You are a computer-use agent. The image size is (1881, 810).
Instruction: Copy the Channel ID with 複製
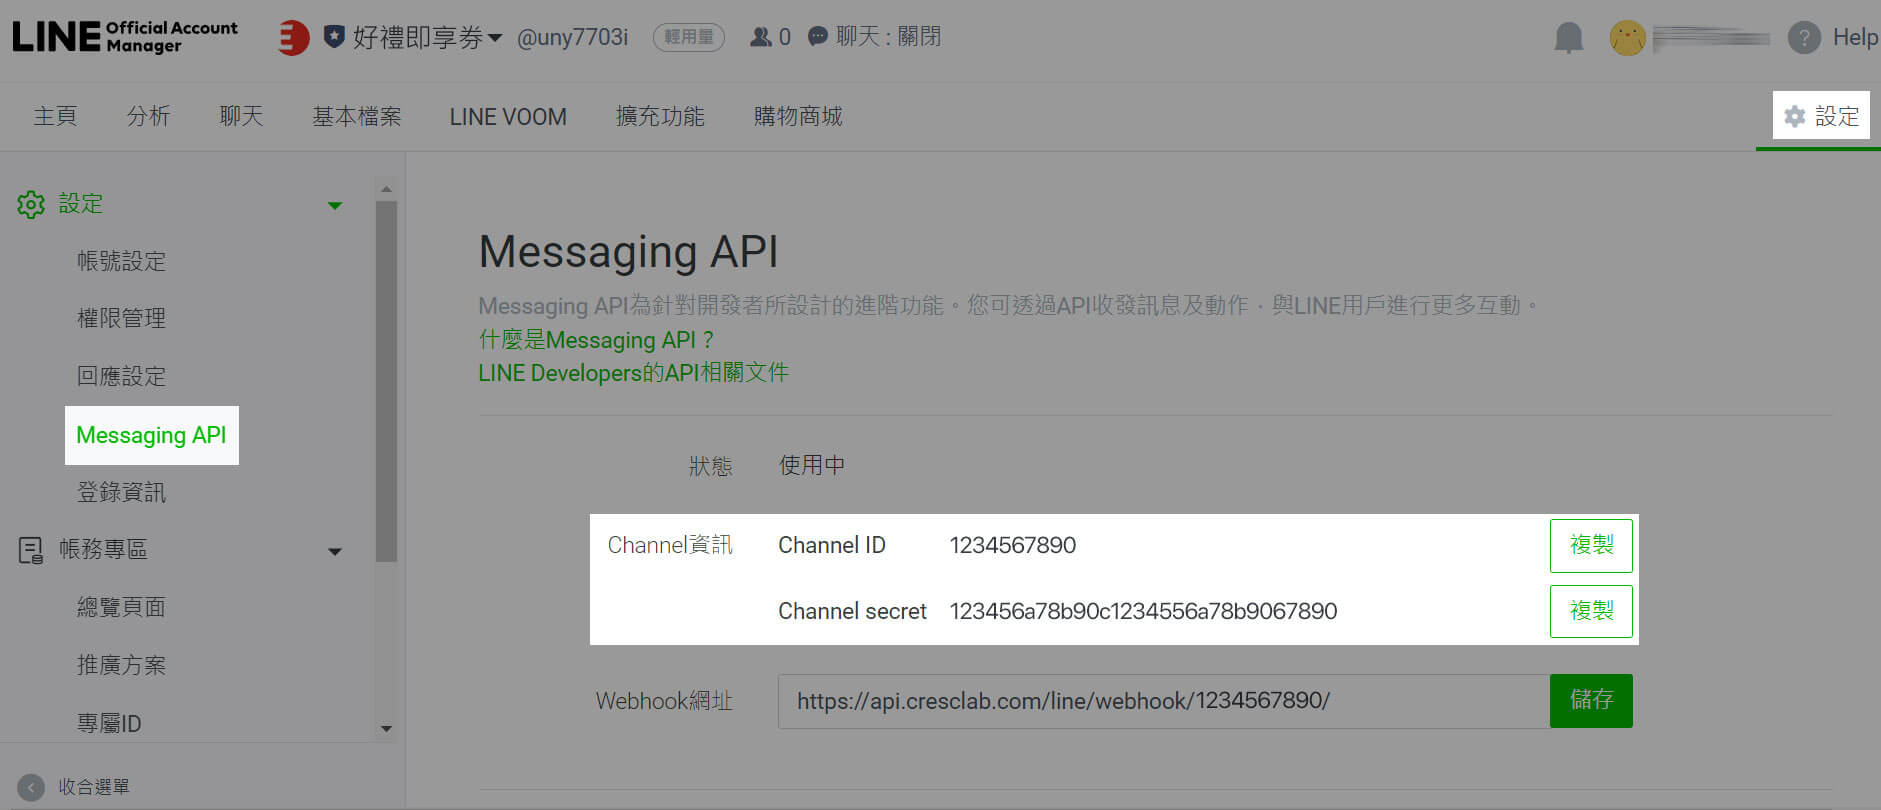pyautogui.click(x=1591, y=545)
